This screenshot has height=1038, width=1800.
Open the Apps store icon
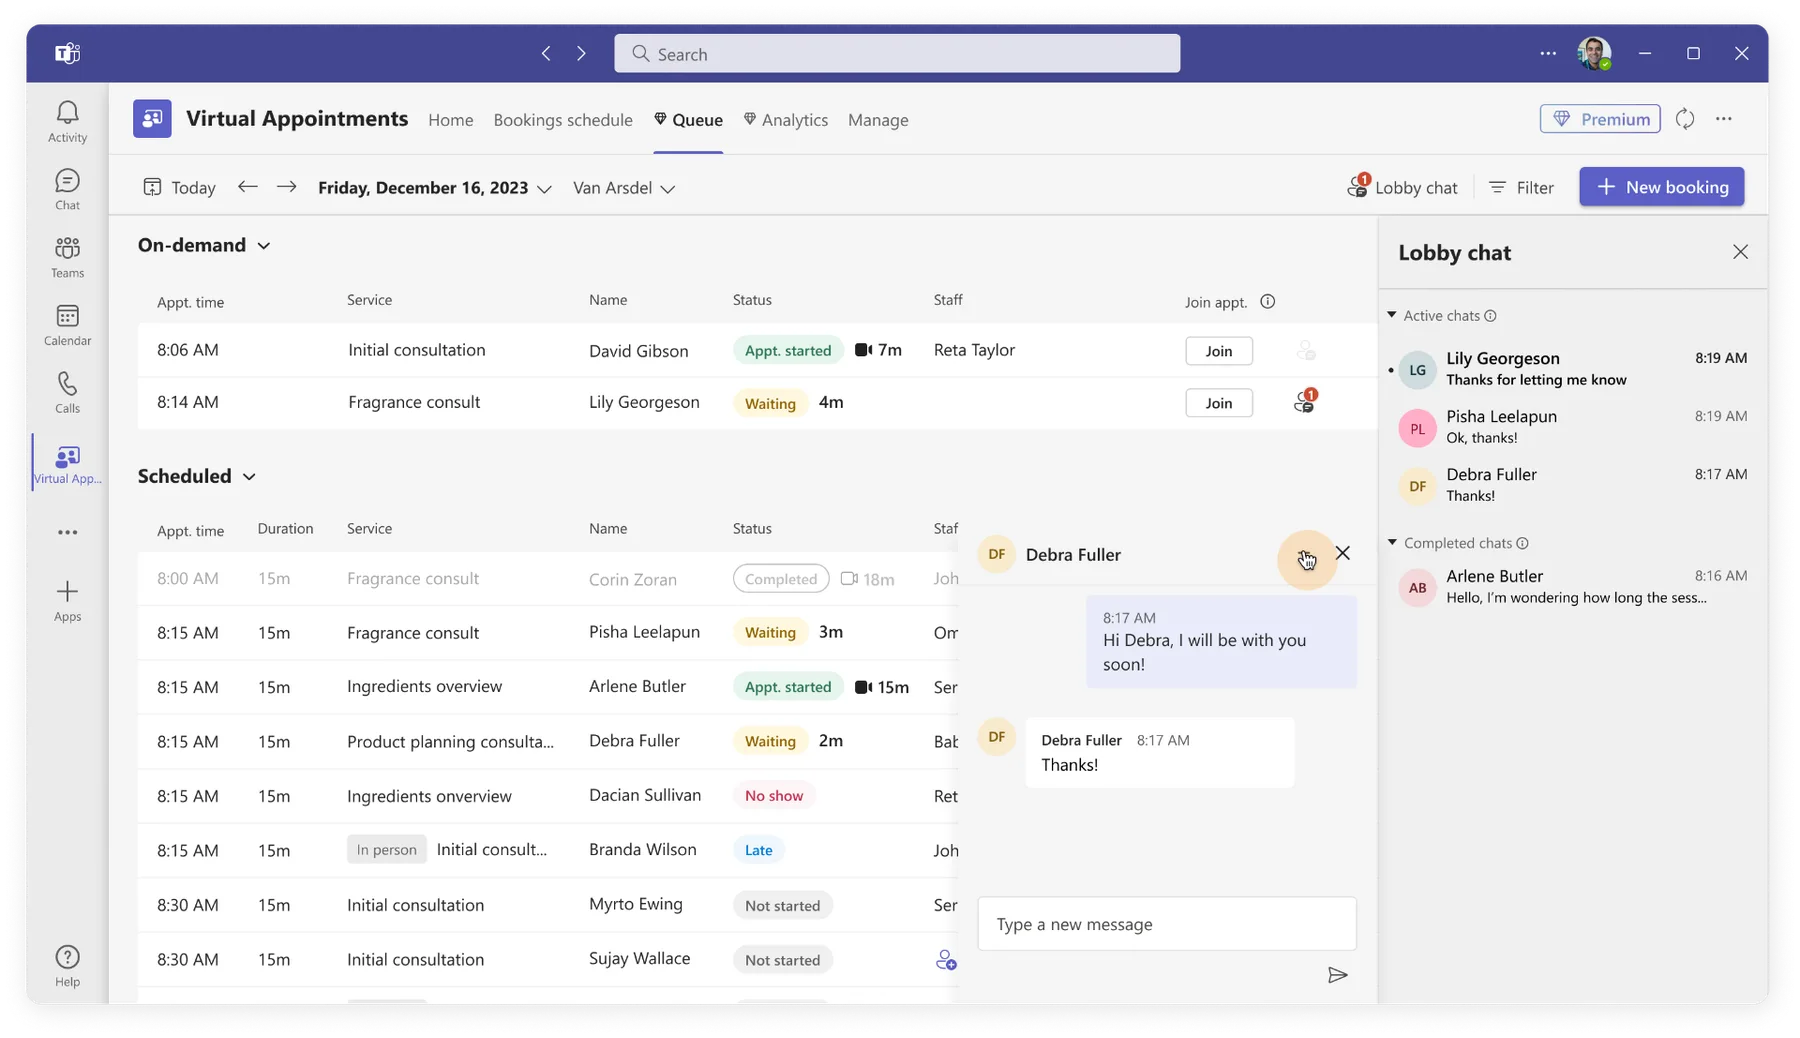(x=67, y=601)
